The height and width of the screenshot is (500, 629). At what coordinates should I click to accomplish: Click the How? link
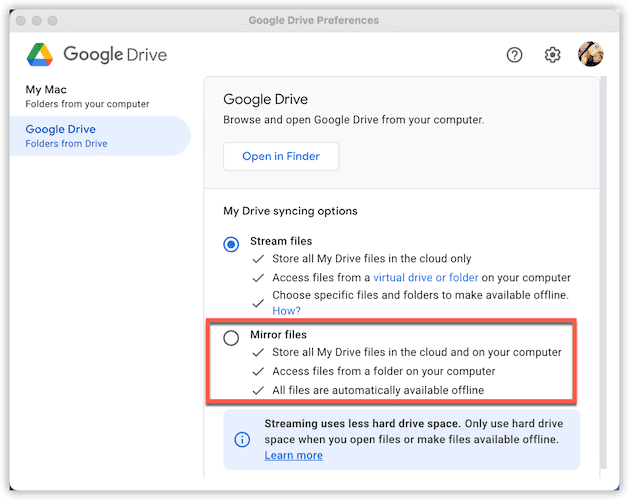[286, 311]
